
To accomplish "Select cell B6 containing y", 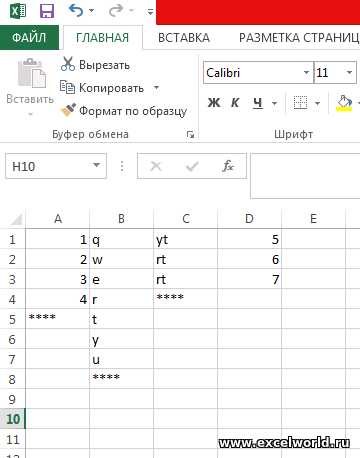I will pos(122,339).
